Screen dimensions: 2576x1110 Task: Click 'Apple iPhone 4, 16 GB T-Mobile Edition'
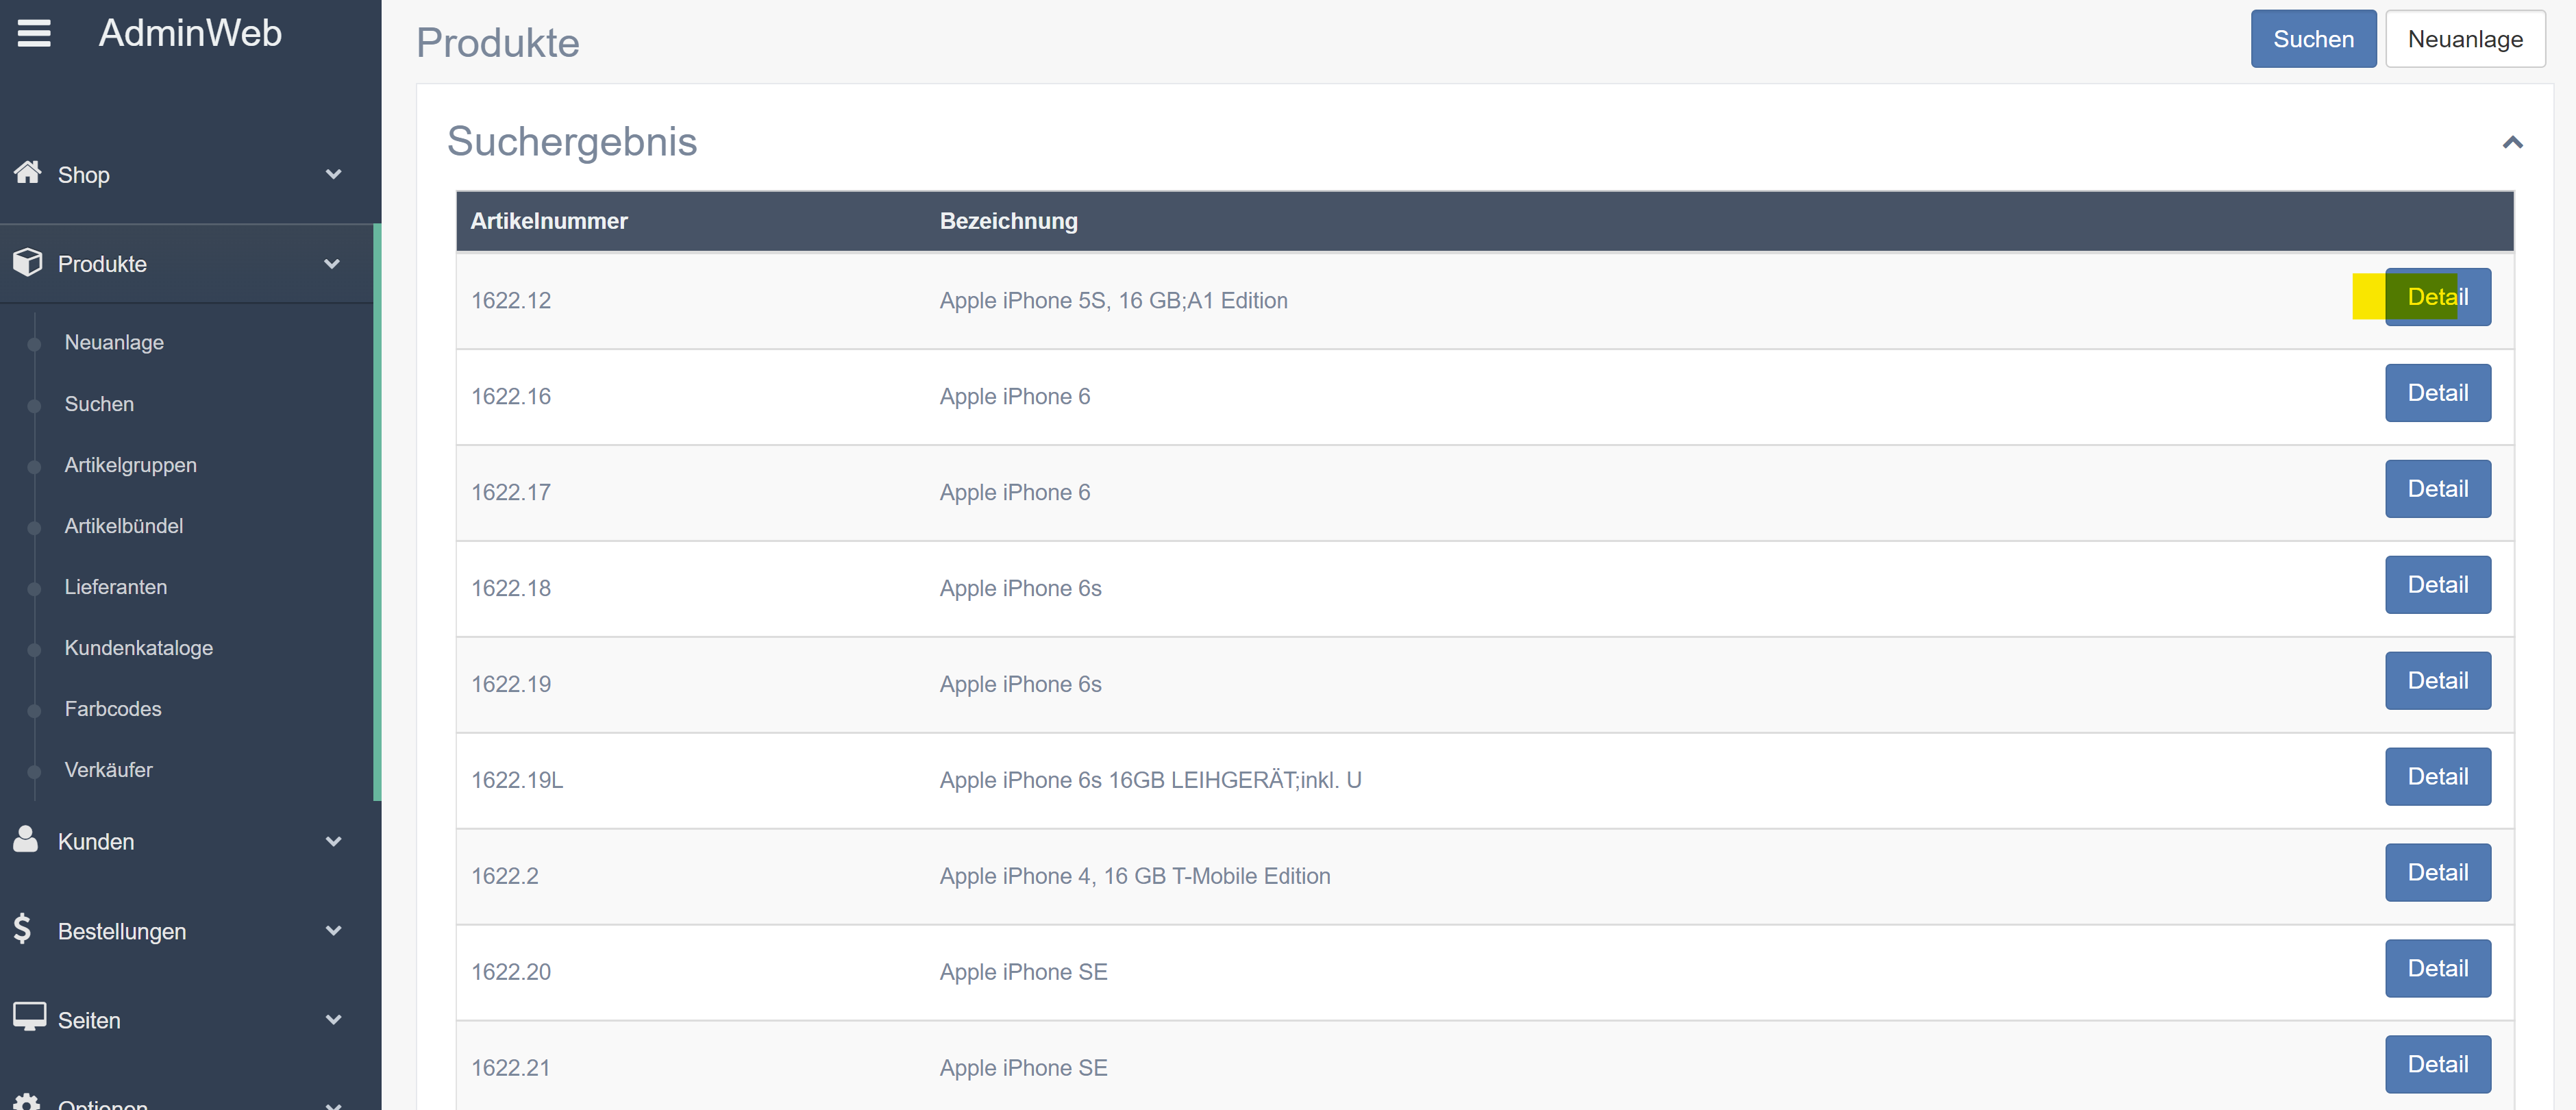(x=1135, y=876)
